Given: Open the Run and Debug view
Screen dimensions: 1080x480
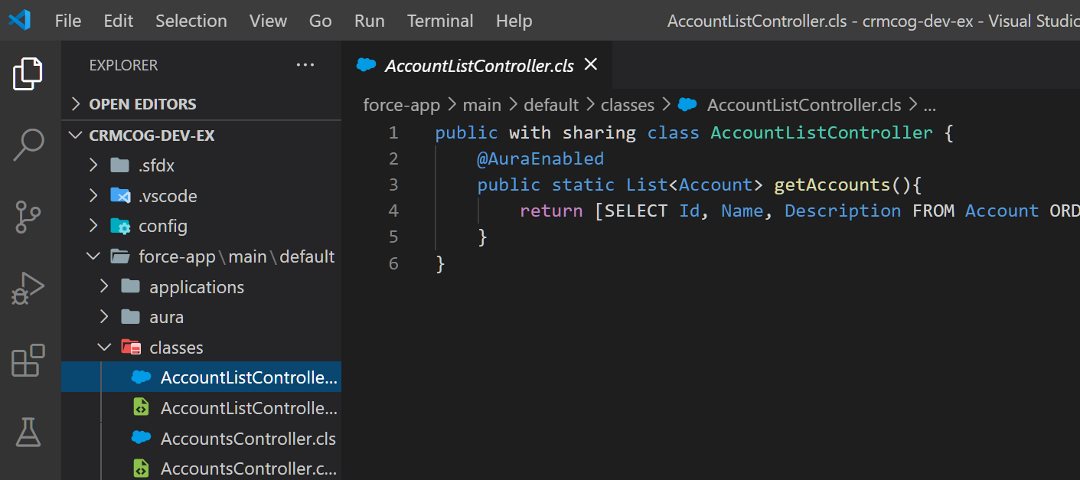Looking at the screenshot, I should pyautogui.click(x=28, y=289).
